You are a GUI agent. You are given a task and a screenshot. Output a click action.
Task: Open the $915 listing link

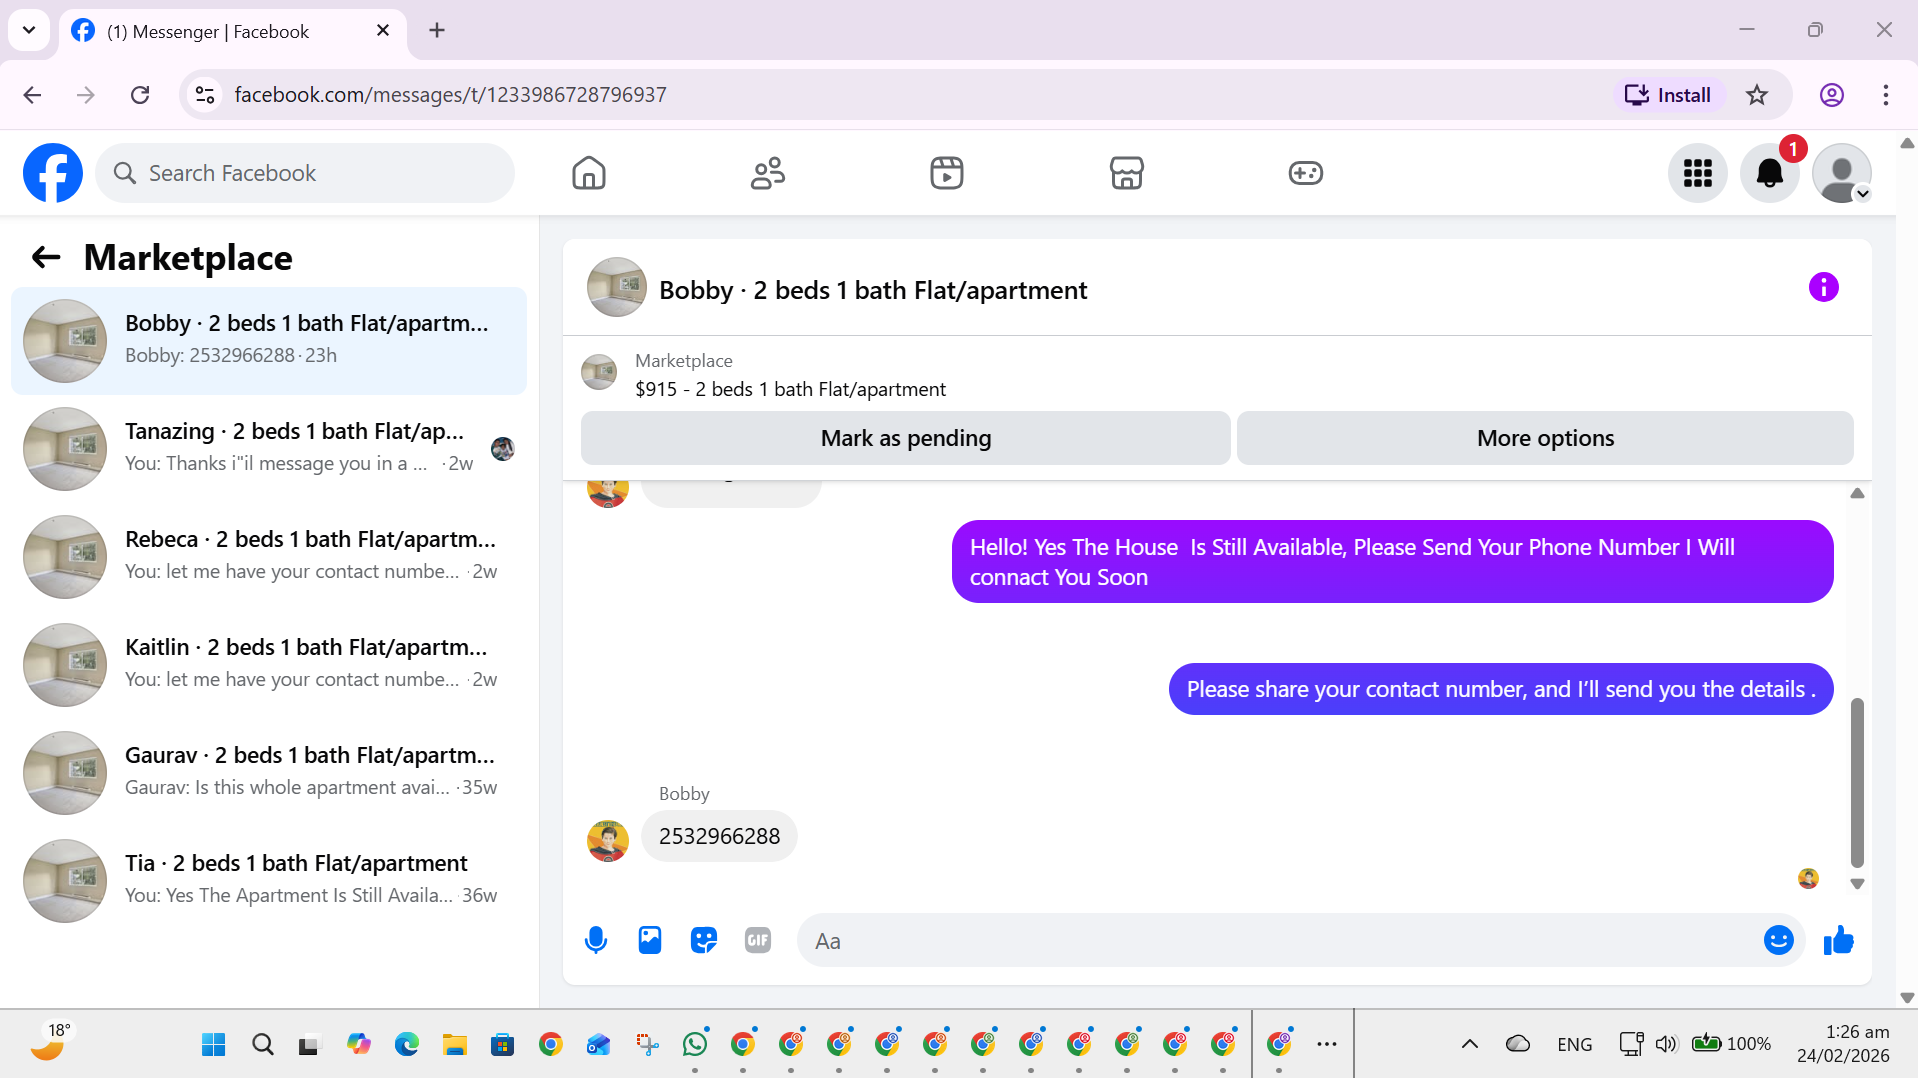790,389
